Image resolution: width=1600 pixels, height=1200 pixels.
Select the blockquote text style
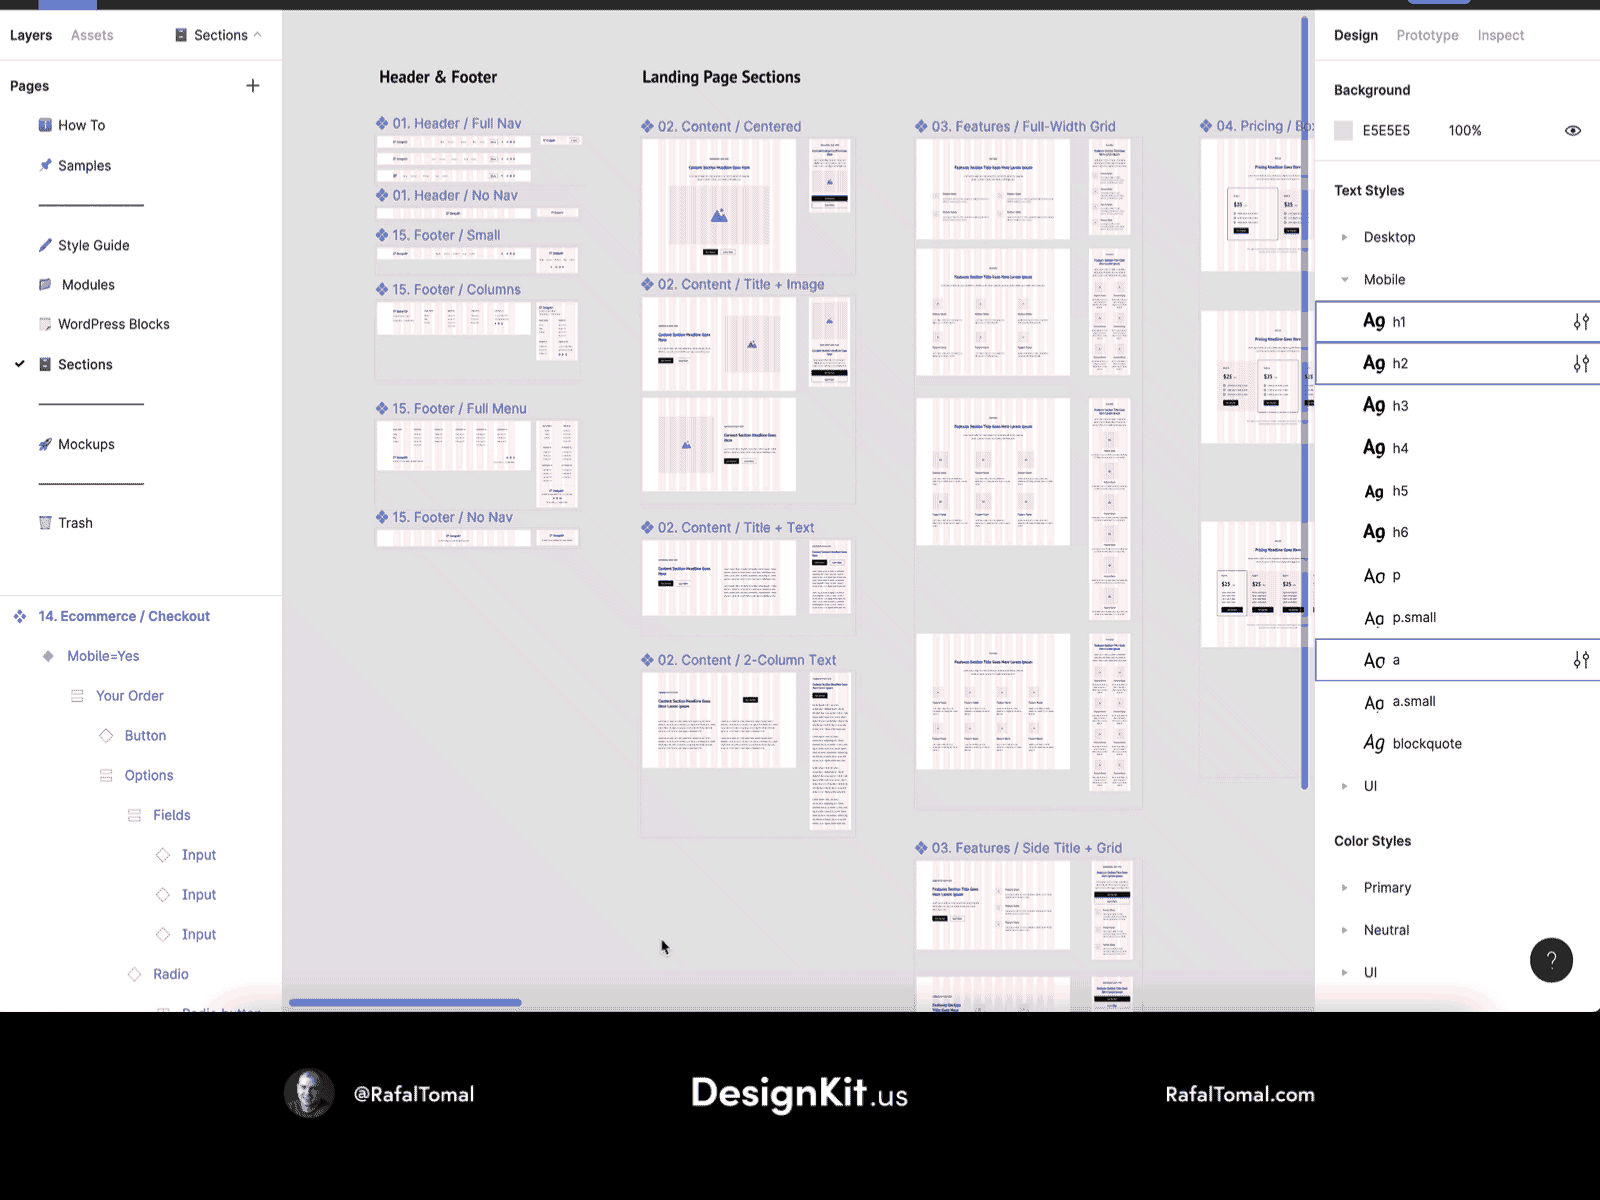tap(1457, 744)
